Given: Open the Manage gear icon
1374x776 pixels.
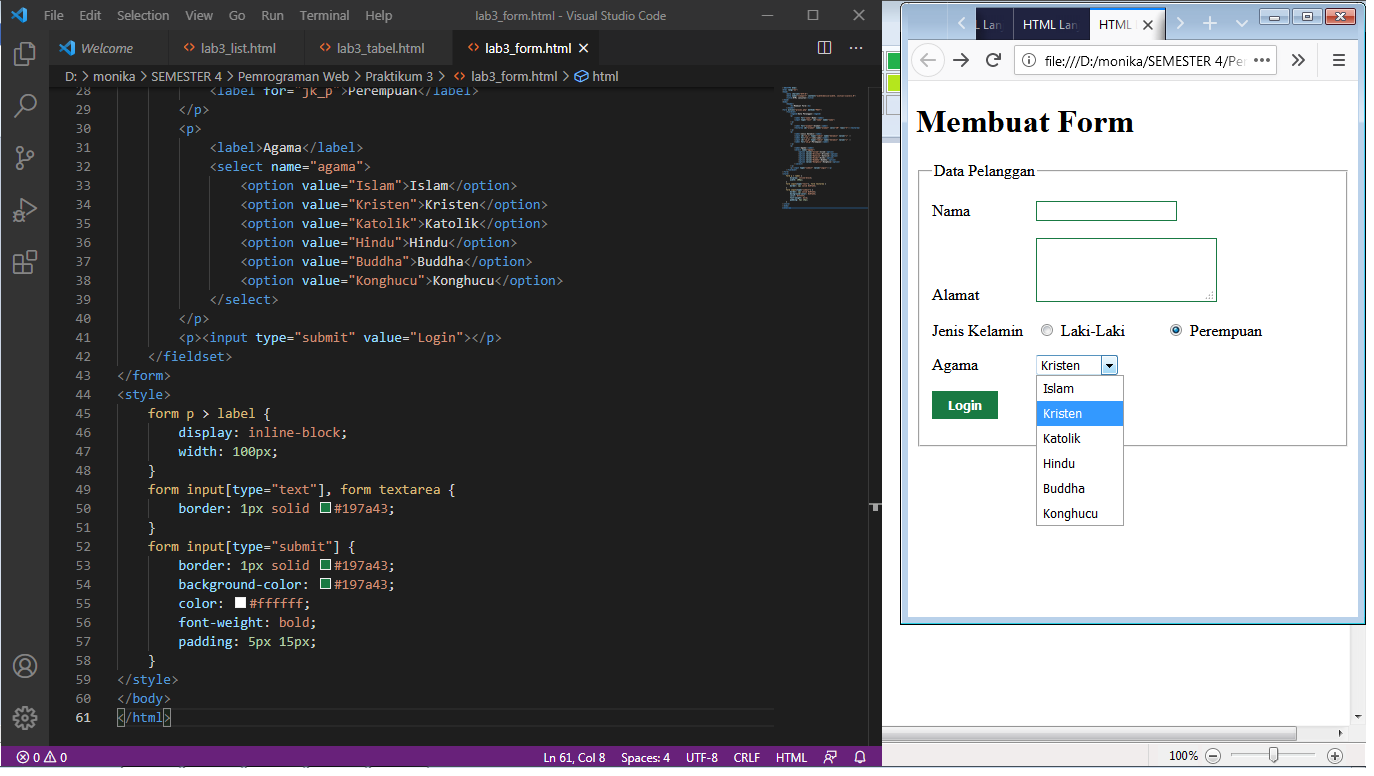Looking at the screenshot, I should point(25,717).
